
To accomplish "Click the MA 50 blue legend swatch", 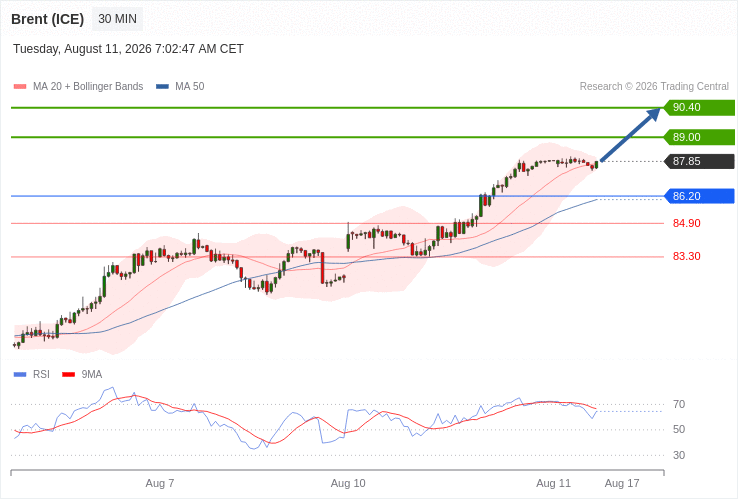I will pyautogui.click(x=162, y=87).
